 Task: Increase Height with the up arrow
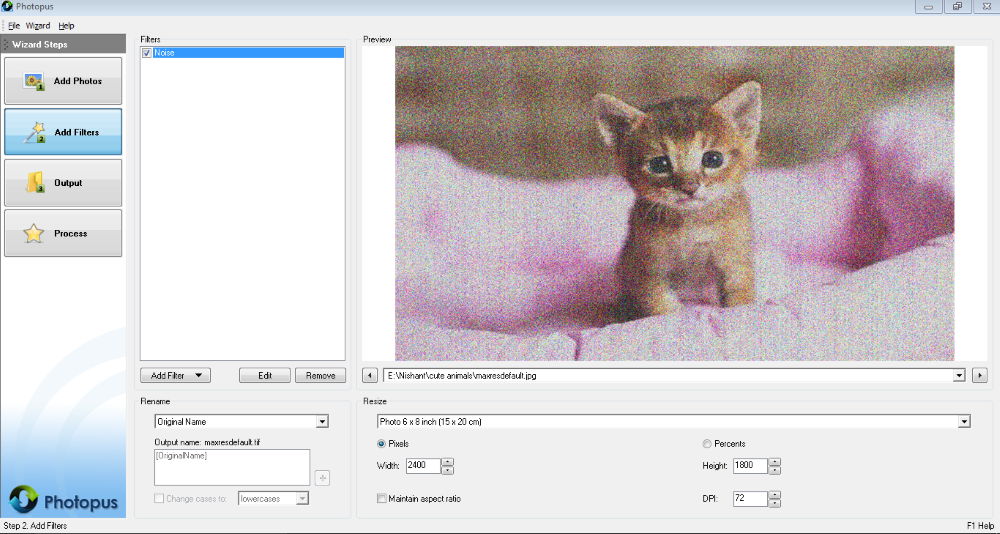click(775, 462)
